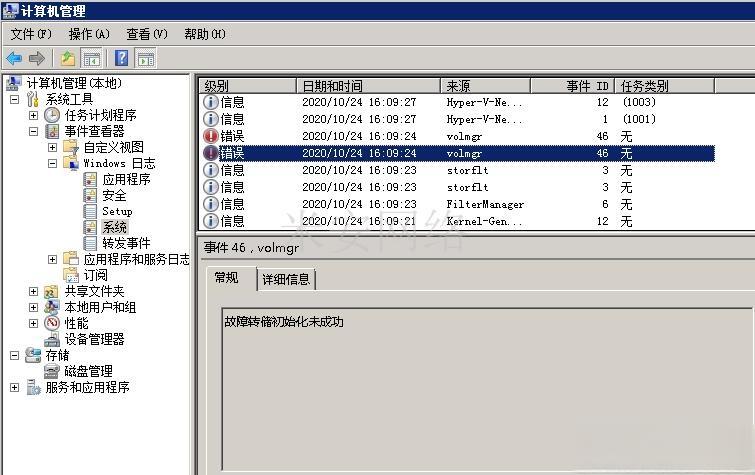Click the 事件查看器 icon

tap(52, 131)
